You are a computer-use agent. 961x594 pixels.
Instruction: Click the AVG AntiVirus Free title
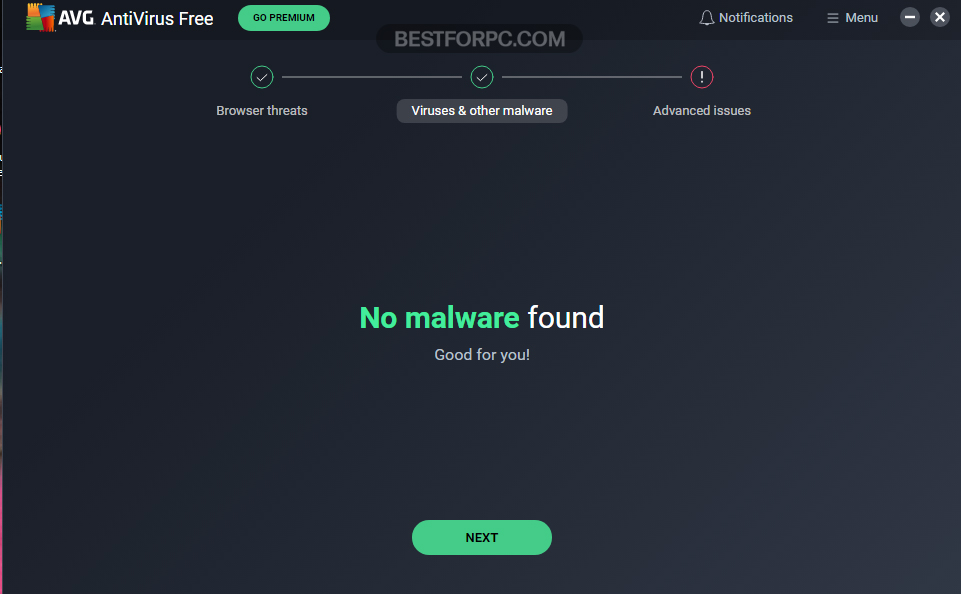[x=136, y=18]
